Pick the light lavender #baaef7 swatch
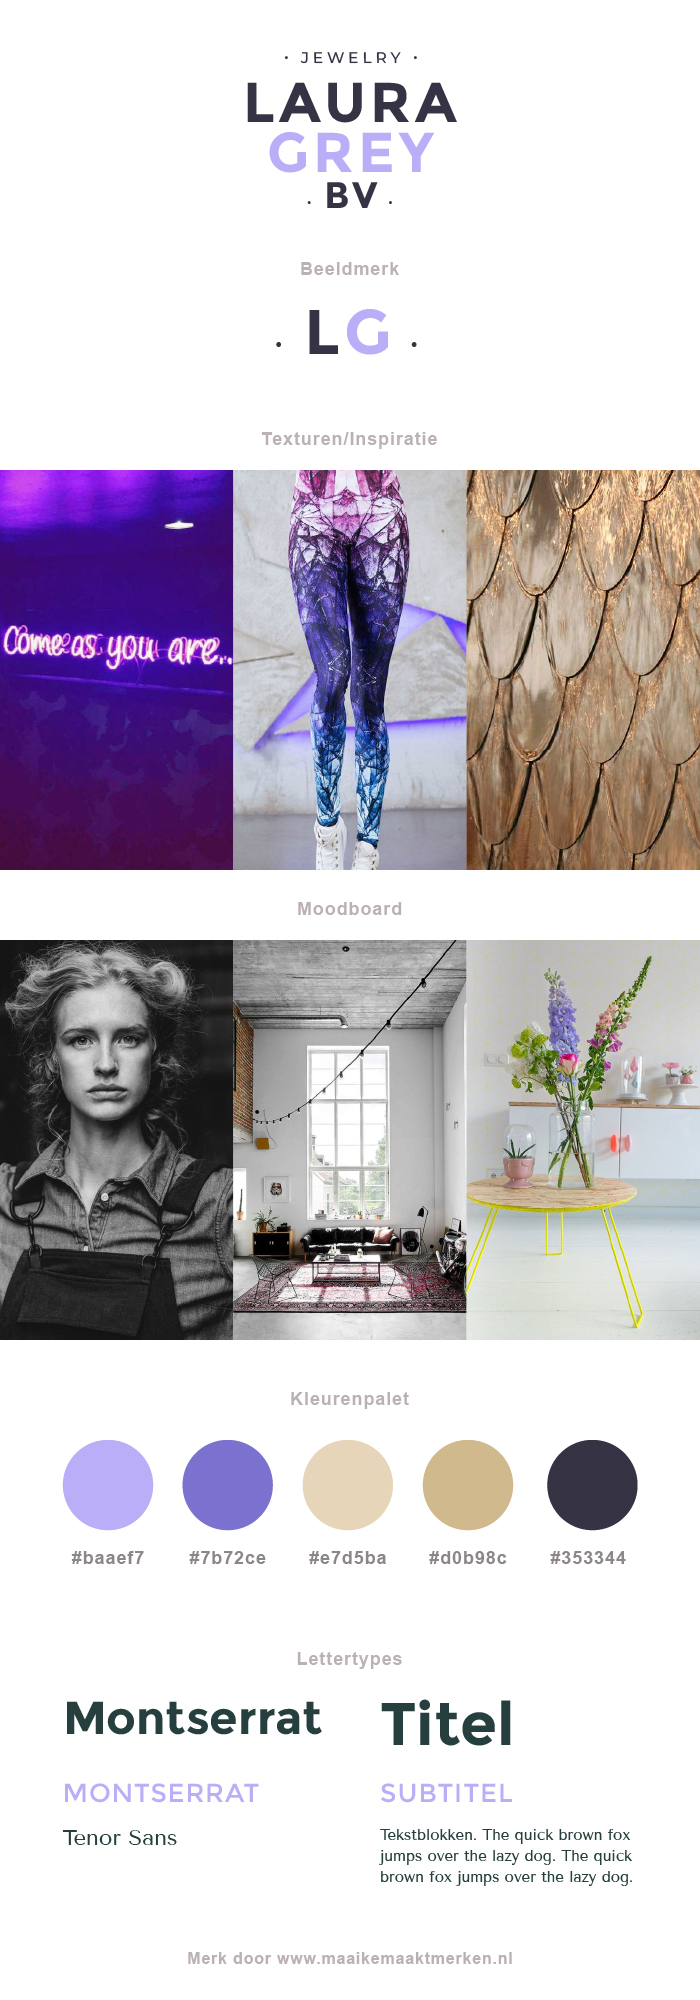 click(108, 1485)
